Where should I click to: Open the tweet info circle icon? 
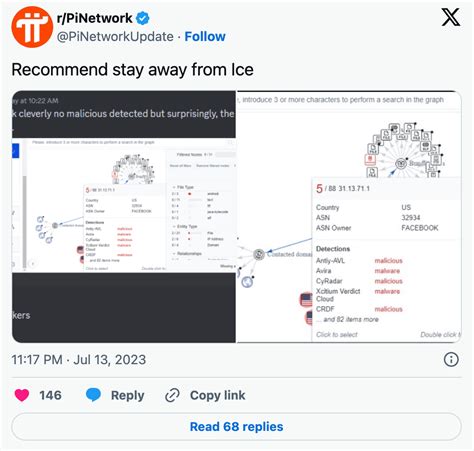pyautogui.click(x=451, y=360)
